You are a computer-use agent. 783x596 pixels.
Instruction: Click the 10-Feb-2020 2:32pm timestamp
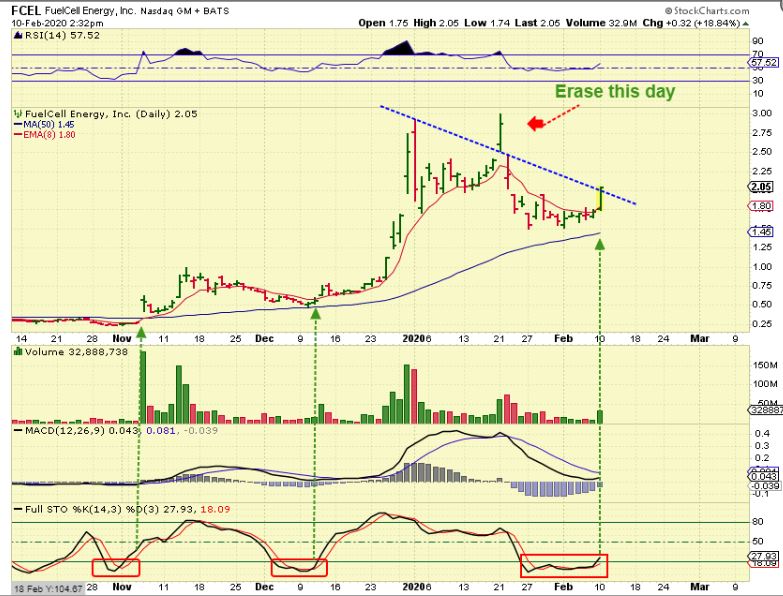[x=57, y=23]
